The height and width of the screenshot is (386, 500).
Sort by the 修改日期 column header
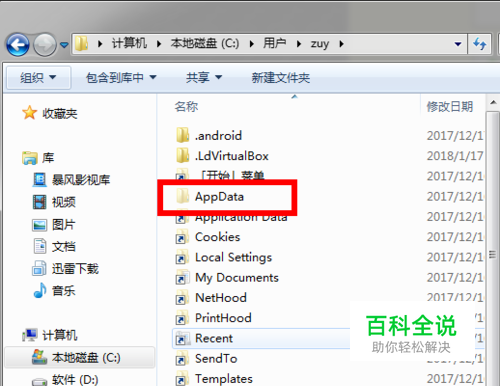coord(450,107)
